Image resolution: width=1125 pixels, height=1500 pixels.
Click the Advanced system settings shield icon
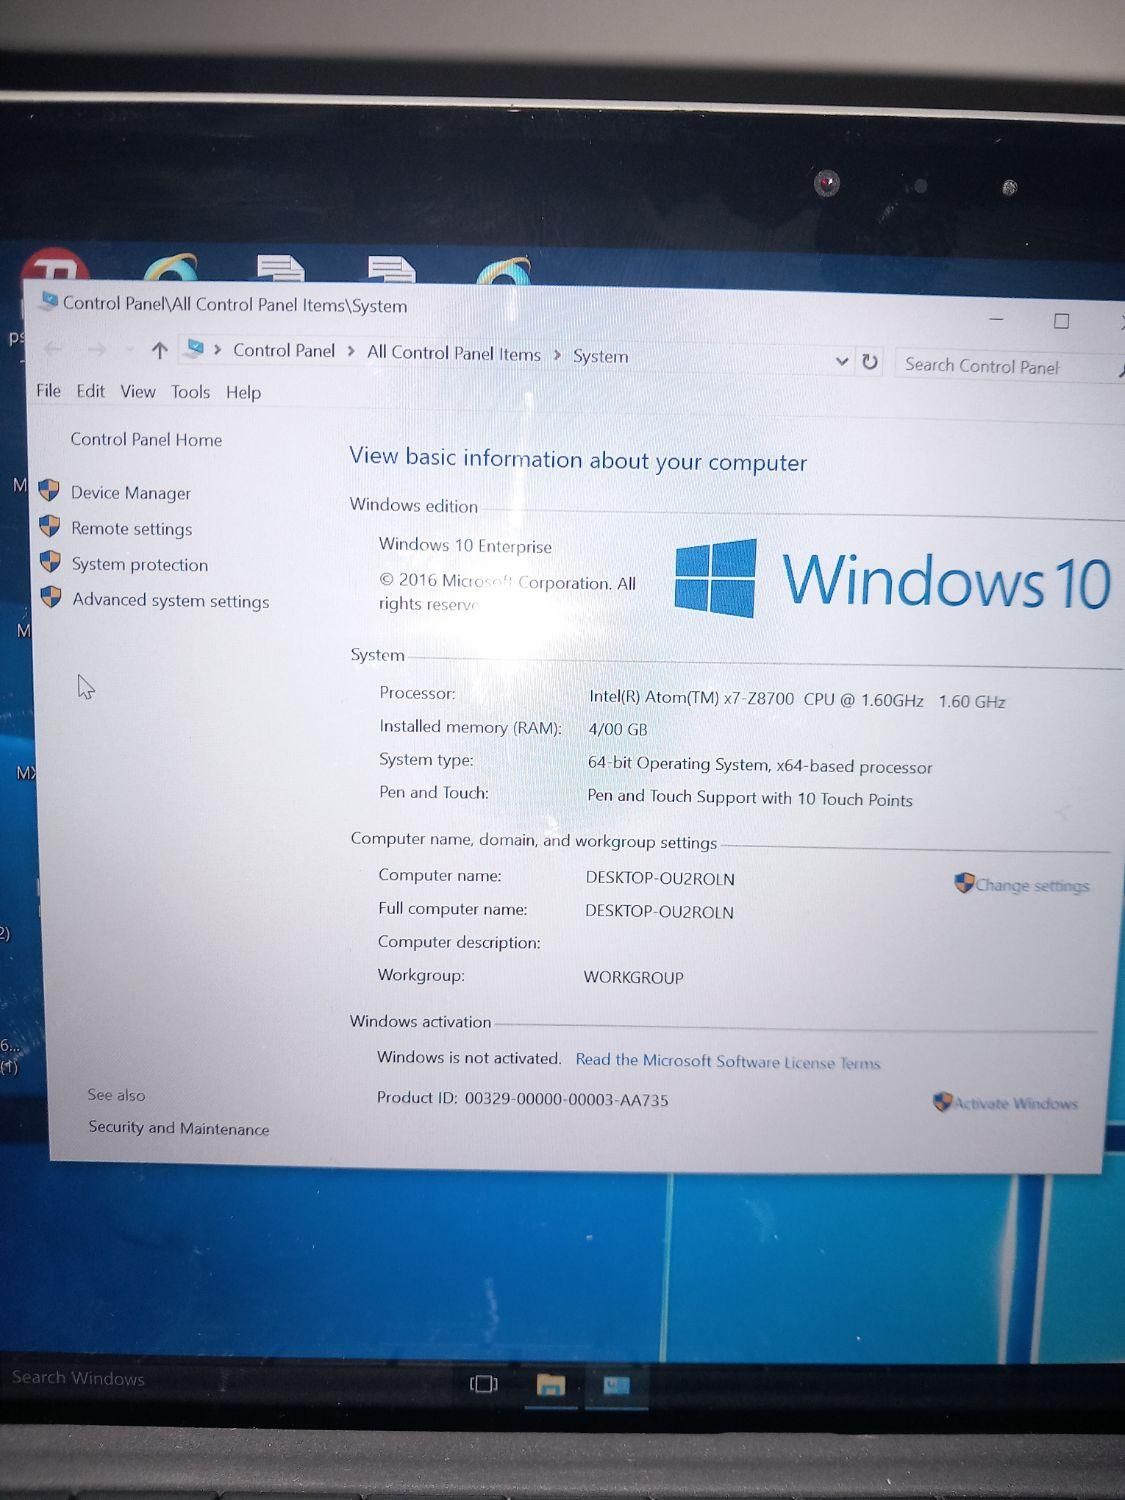[x=51, y=598]
